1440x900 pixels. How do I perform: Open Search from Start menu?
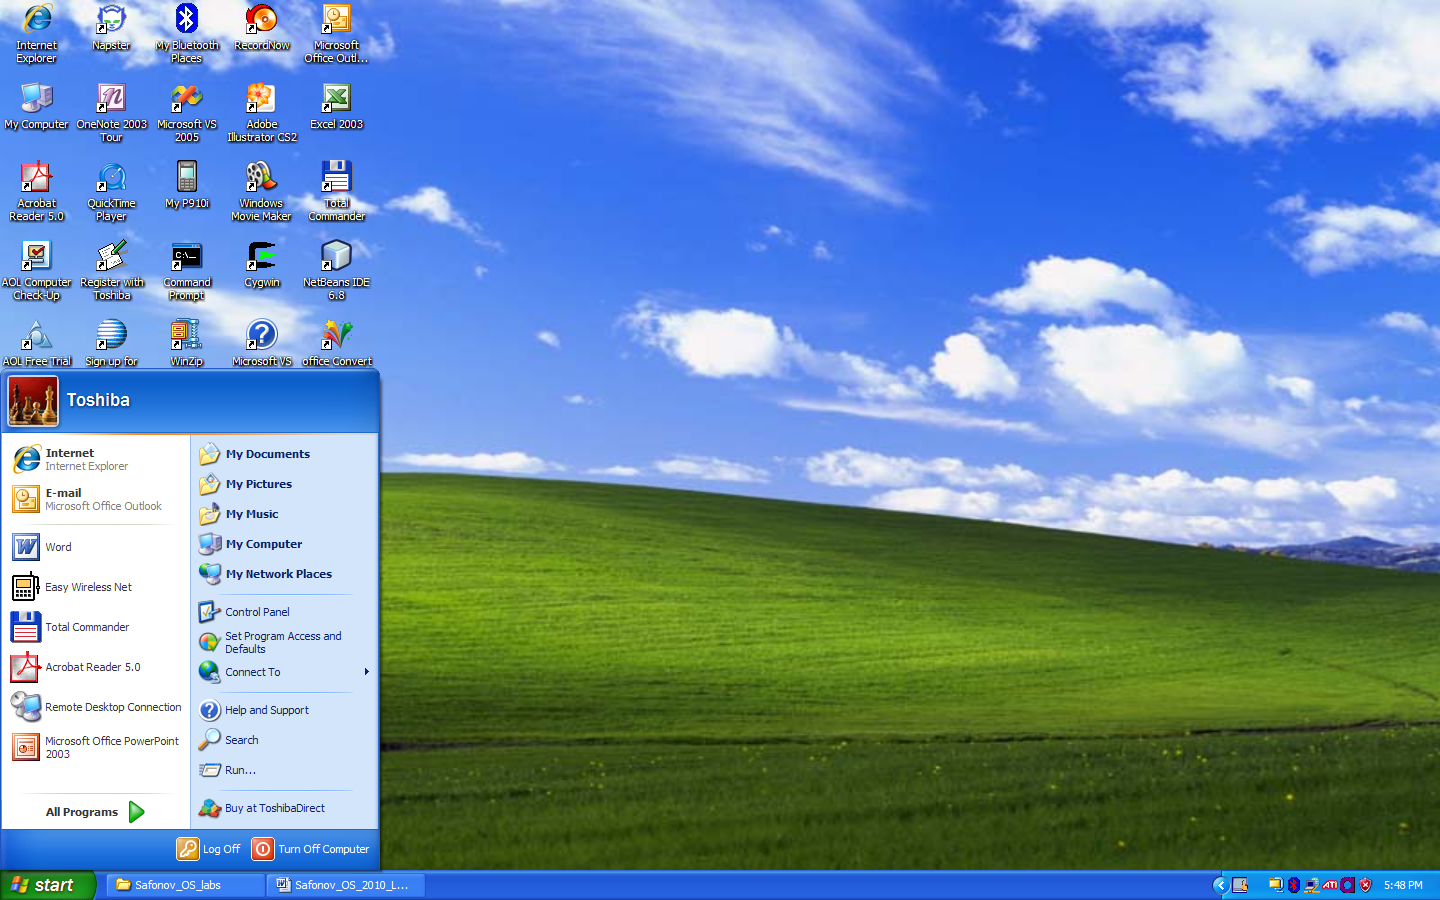[285, 740]
